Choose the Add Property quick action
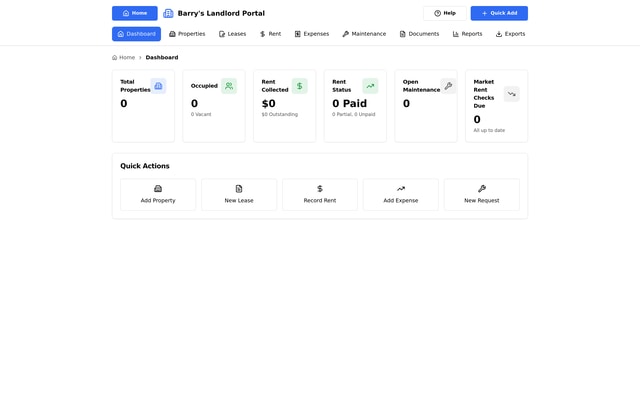This screenshot has height=400, width=640. (x=158, y=194)
